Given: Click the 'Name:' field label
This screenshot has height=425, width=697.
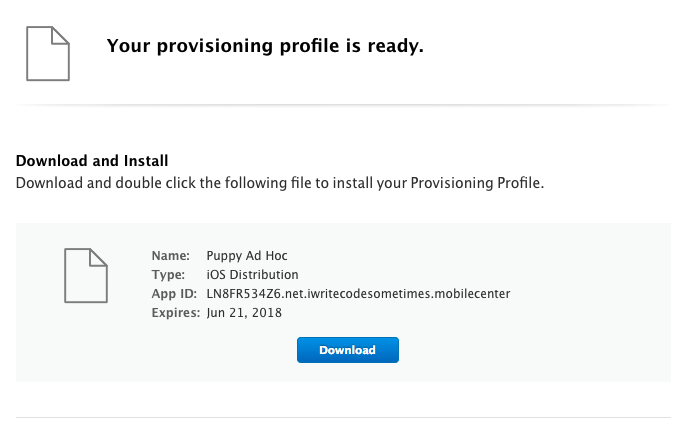Looking at the screenshot, I should 170,256.
